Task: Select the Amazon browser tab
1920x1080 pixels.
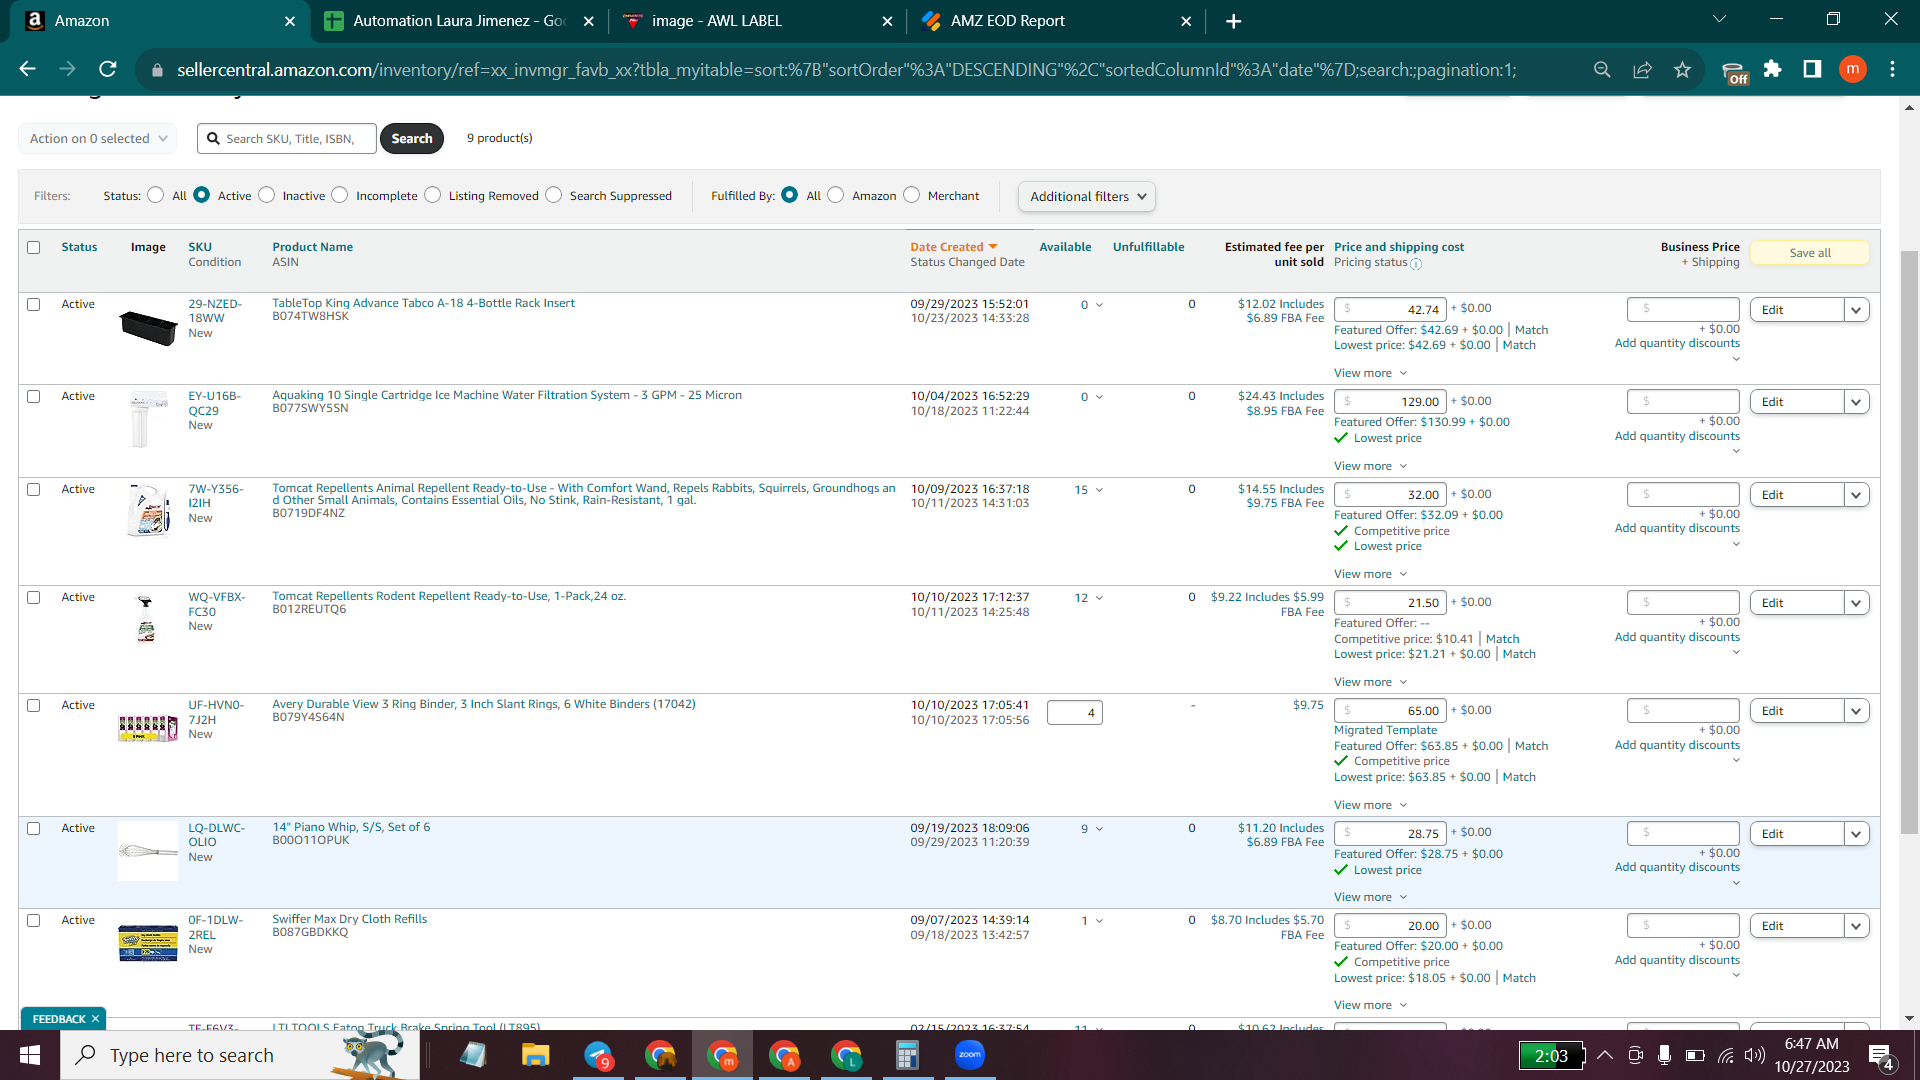Action: 160,21
